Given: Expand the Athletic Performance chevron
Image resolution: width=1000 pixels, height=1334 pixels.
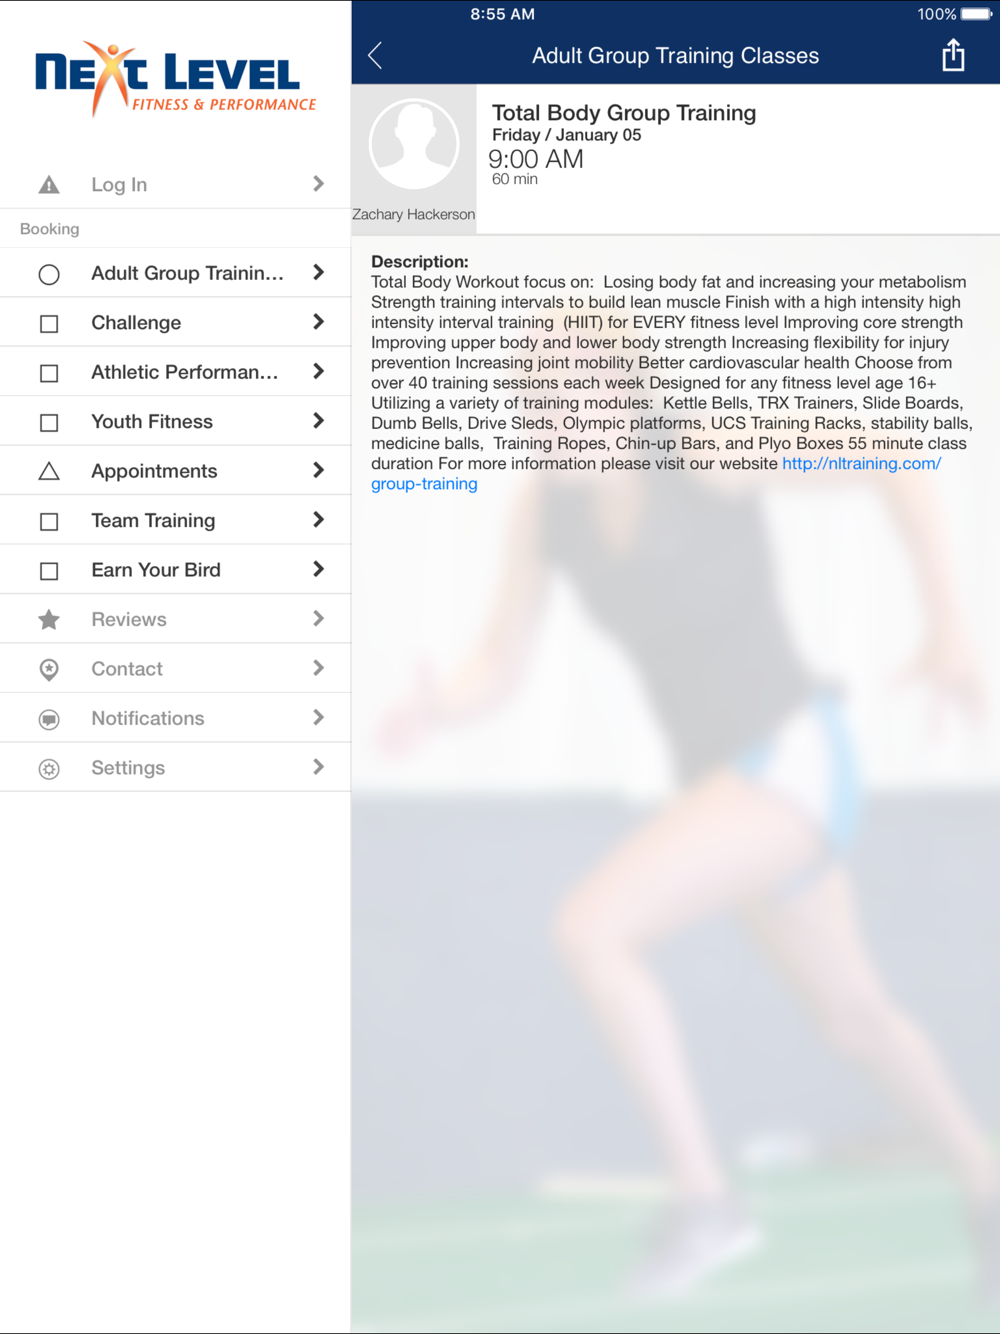Looking at the screenshot, I should pyautogui.click(x=318, y=371).
